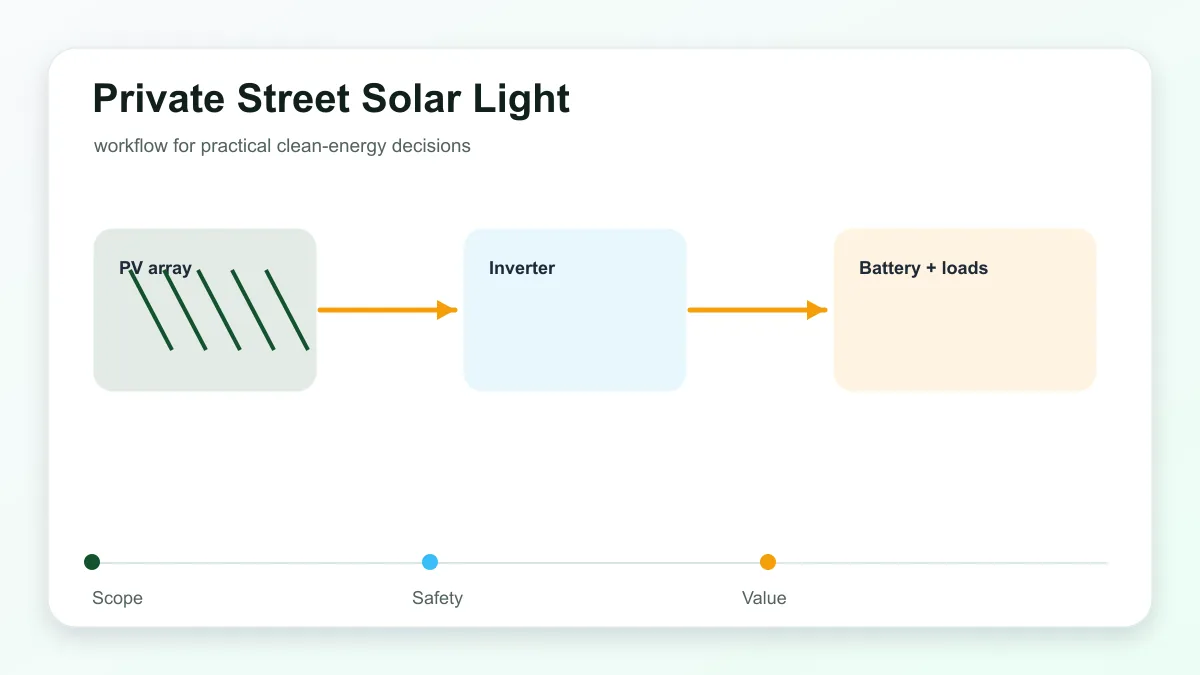Click the title Private Street Solar Light
1200x675 pixels.
pos(331,100)
